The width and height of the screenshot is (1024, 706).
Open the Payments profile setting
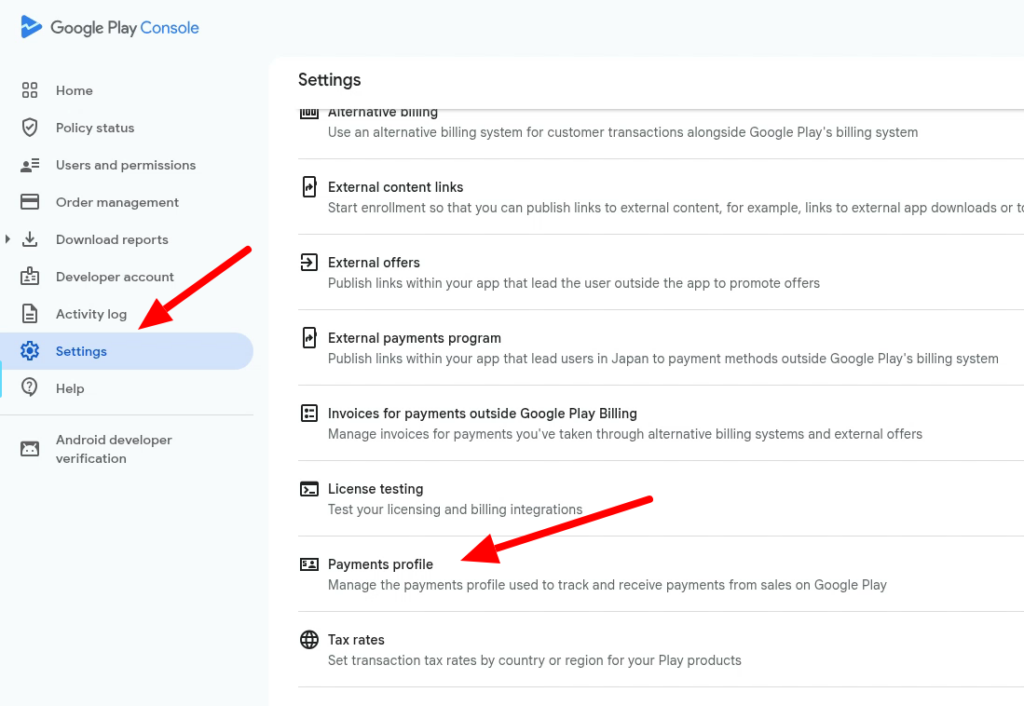tap(380, 565)
